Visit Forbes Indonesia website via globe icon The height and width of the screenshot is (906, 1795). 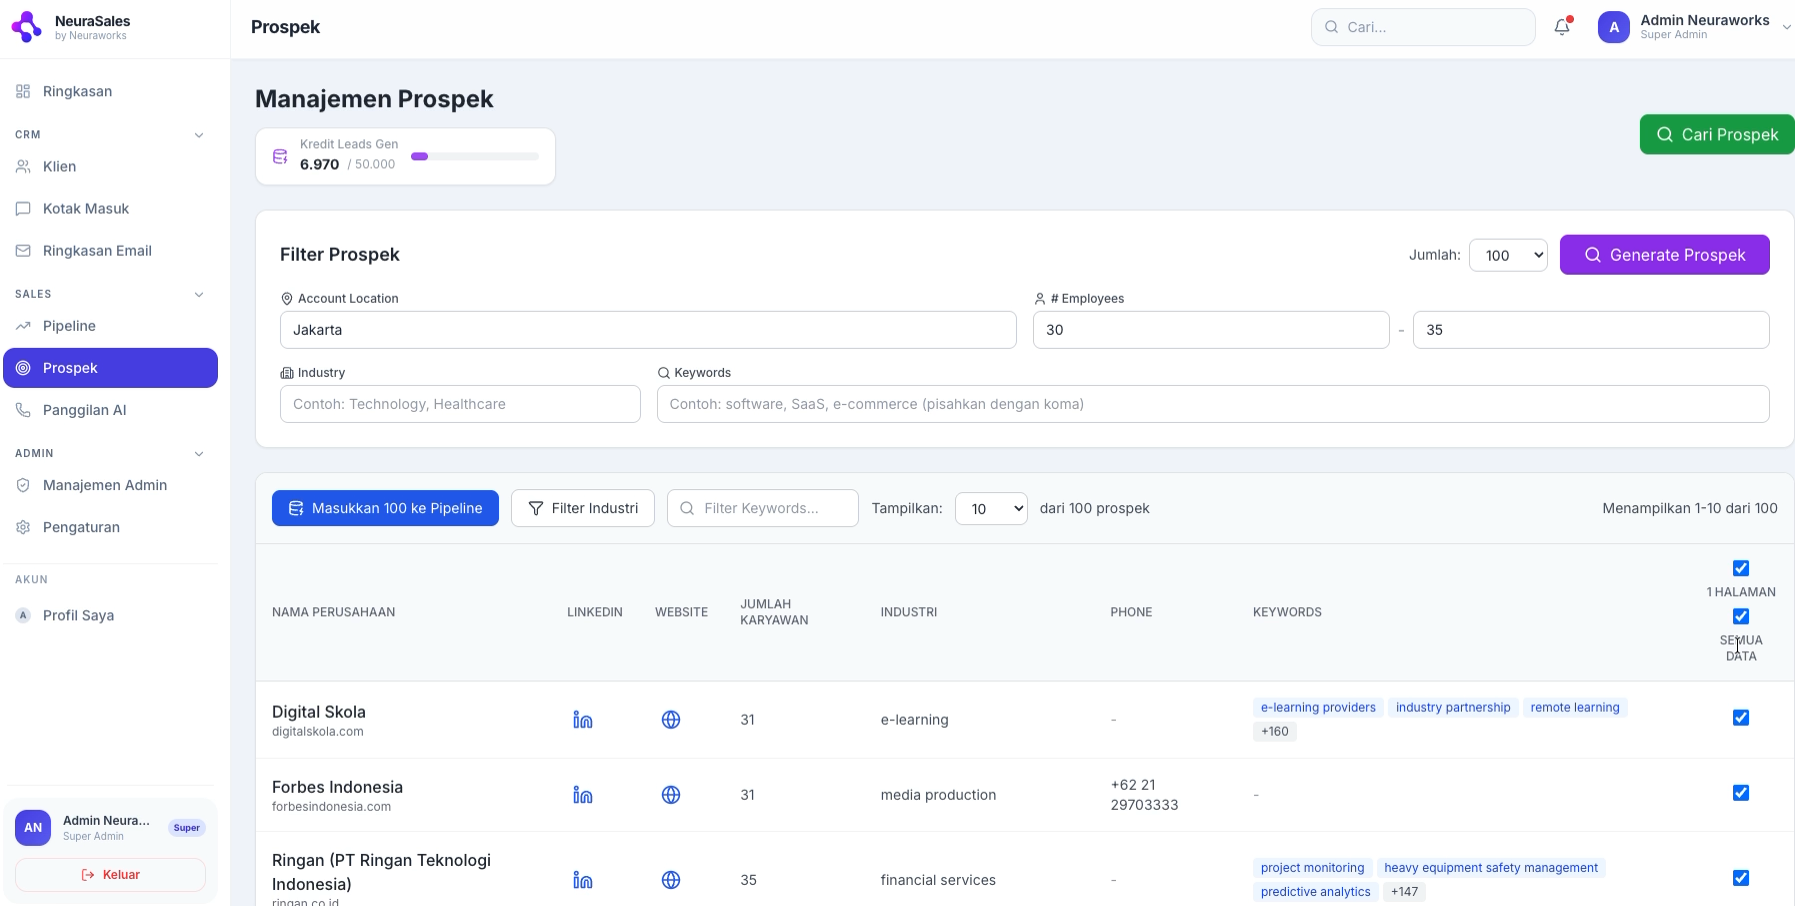pos(671,795)
